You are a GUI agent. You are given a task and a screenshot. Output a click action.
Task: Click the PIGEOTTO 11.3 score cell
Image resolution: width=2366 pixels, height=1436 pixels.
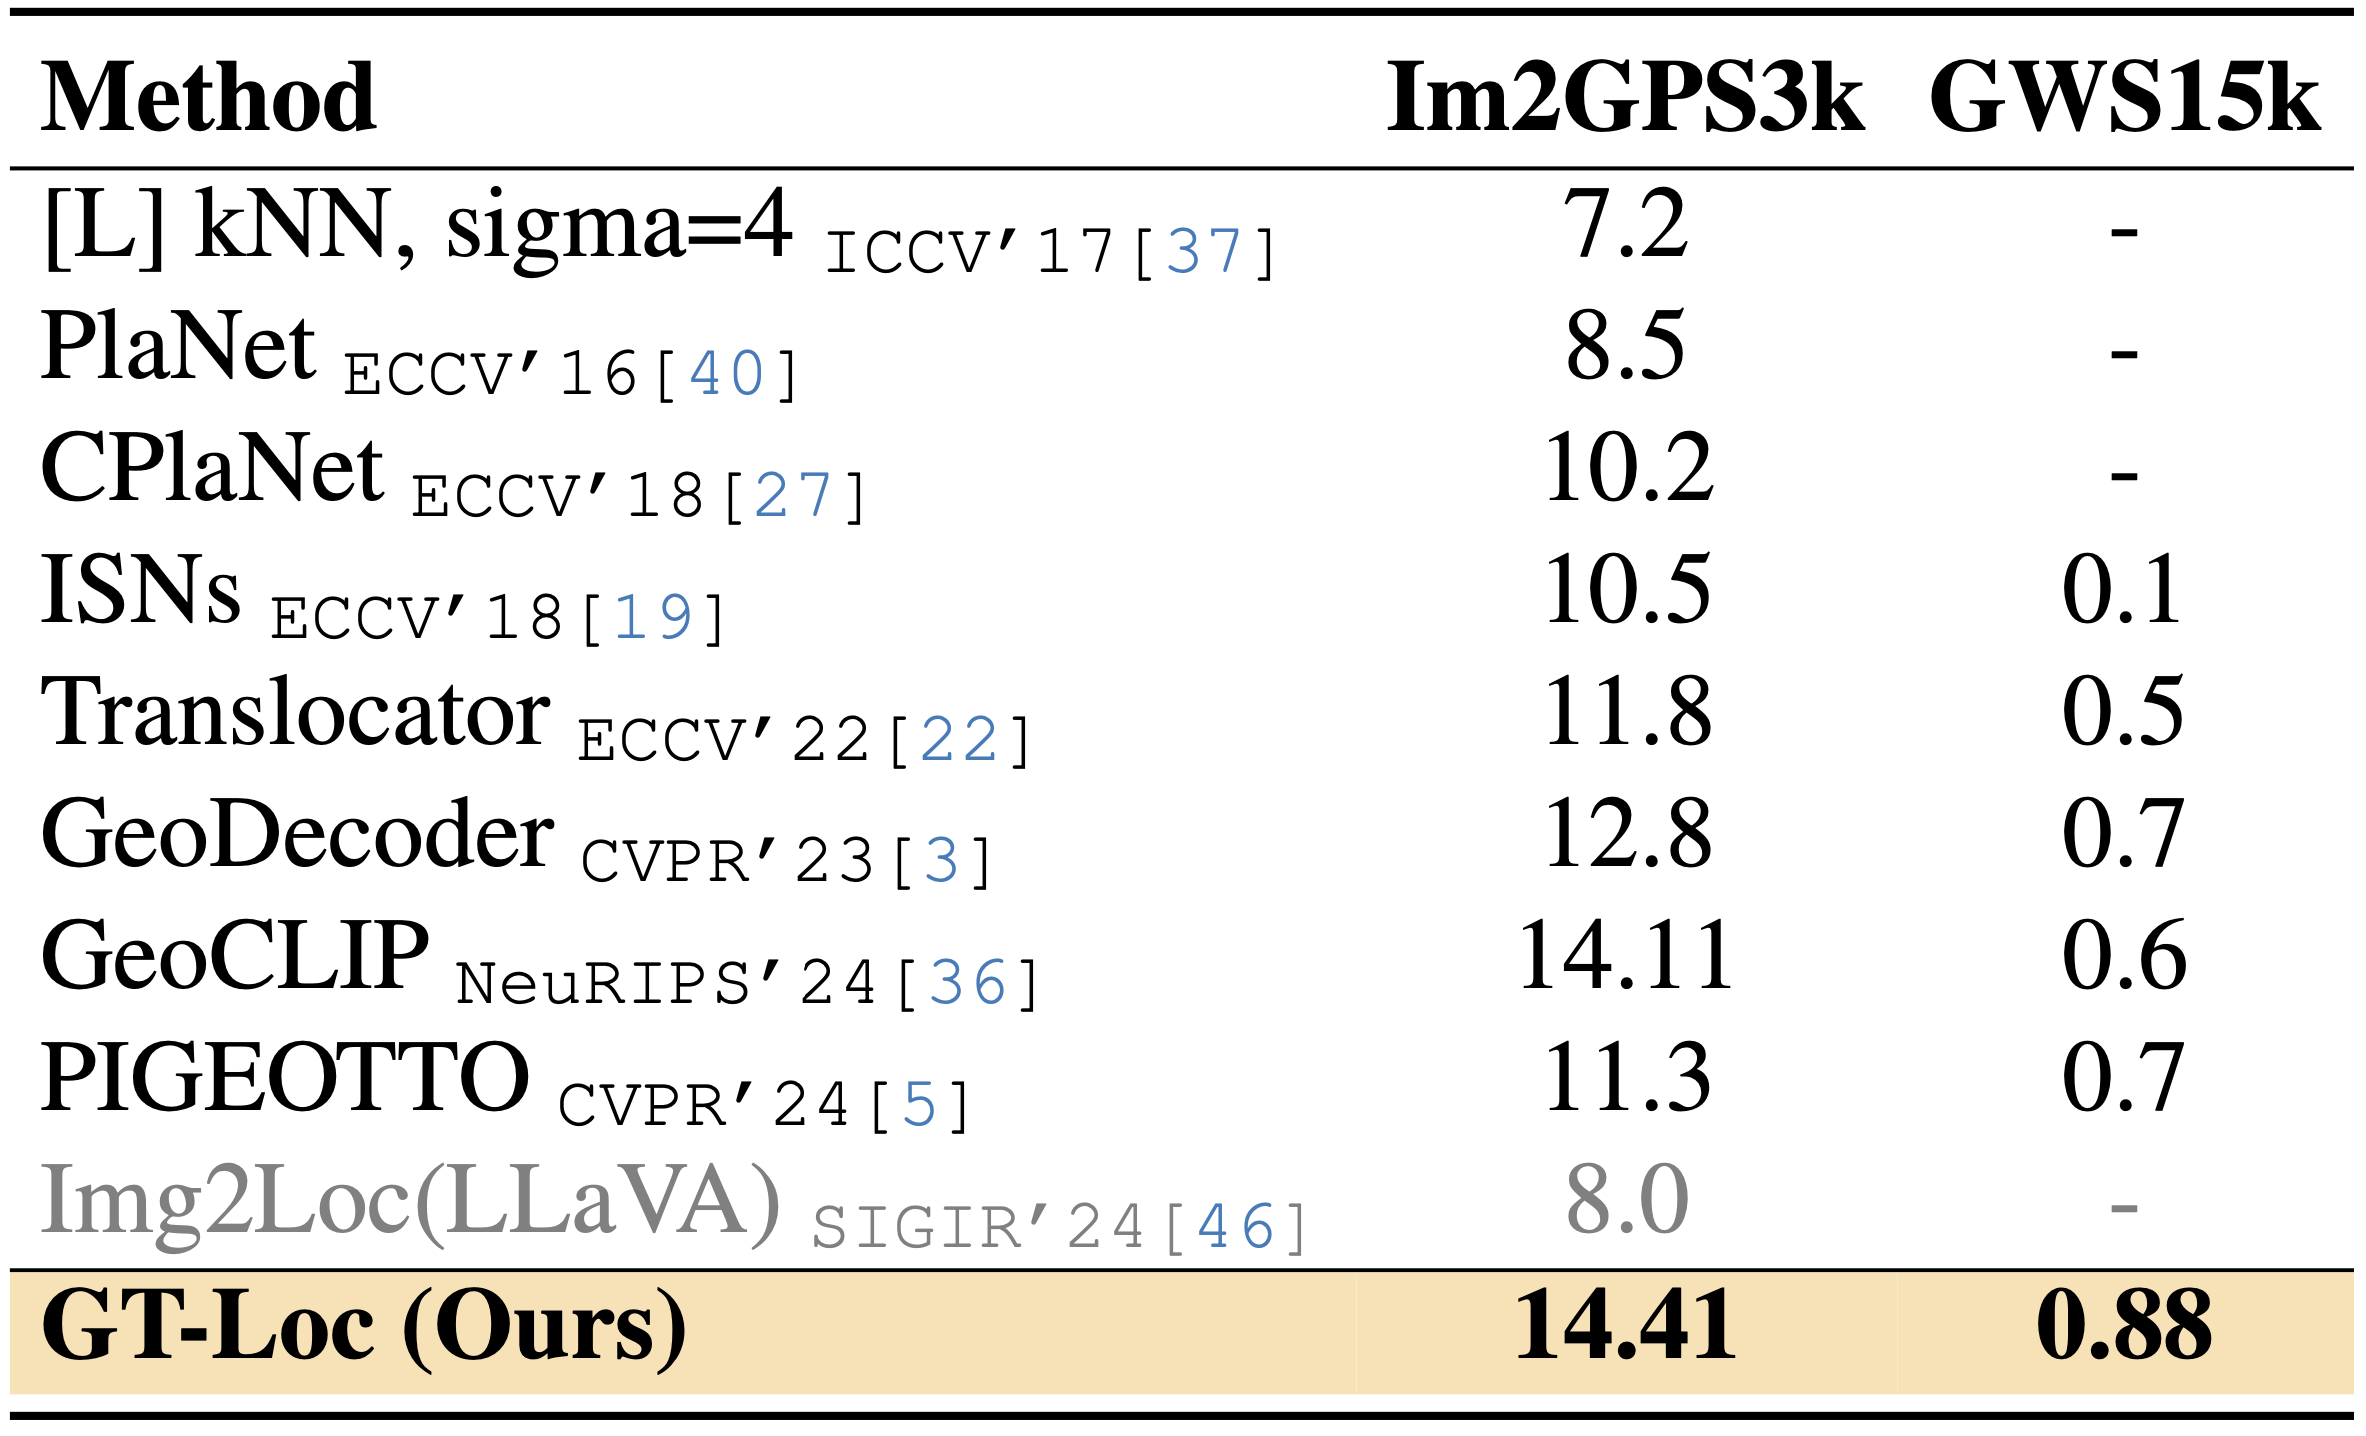(x=1626, y=1078)
